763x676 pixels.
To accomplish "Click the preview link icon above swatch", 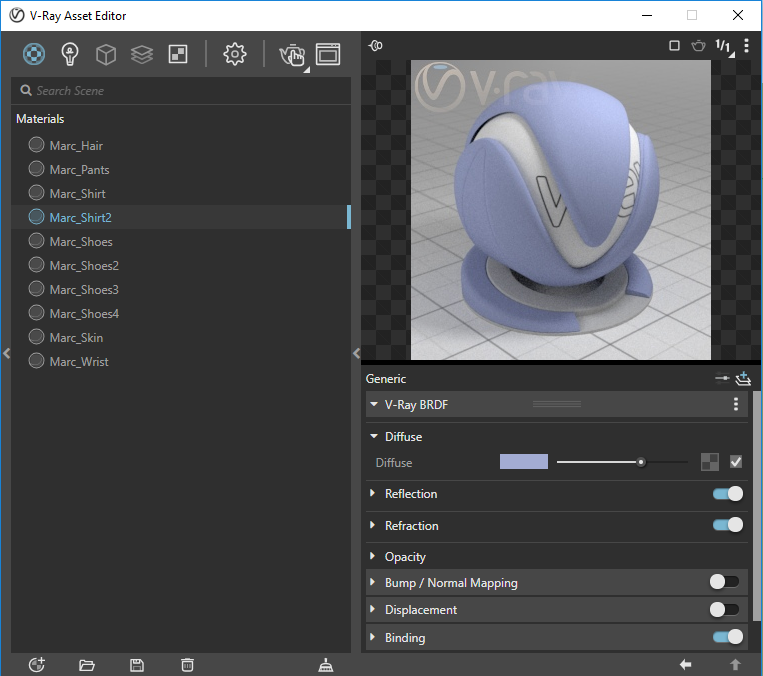I will (x=376, y=46).
